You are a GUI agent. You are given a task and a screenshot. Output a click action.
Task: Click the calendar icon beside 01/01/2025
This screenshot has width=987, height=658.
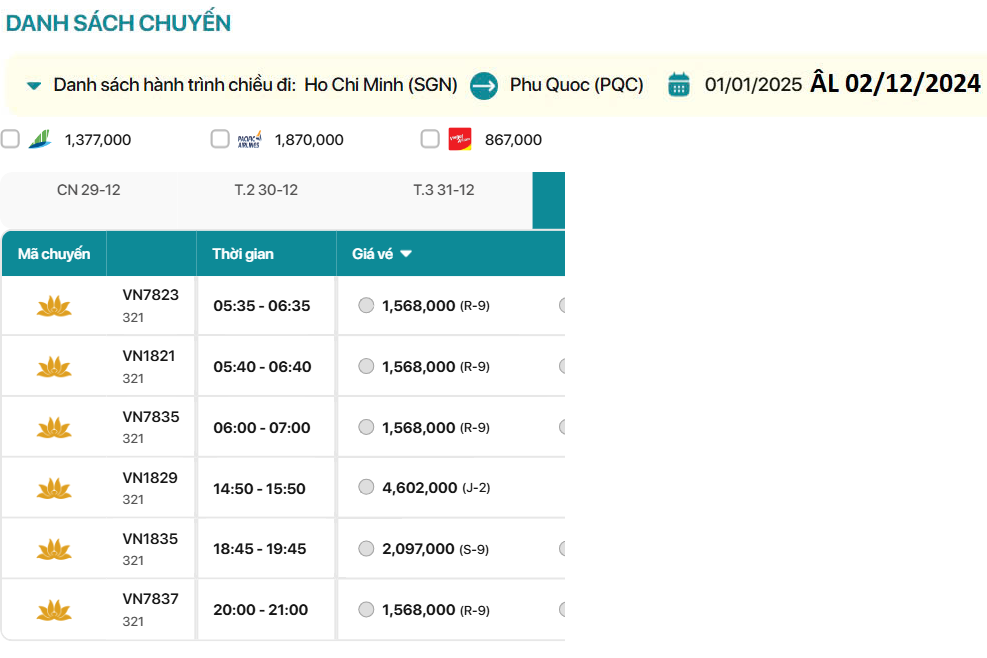tap(679, 85)
